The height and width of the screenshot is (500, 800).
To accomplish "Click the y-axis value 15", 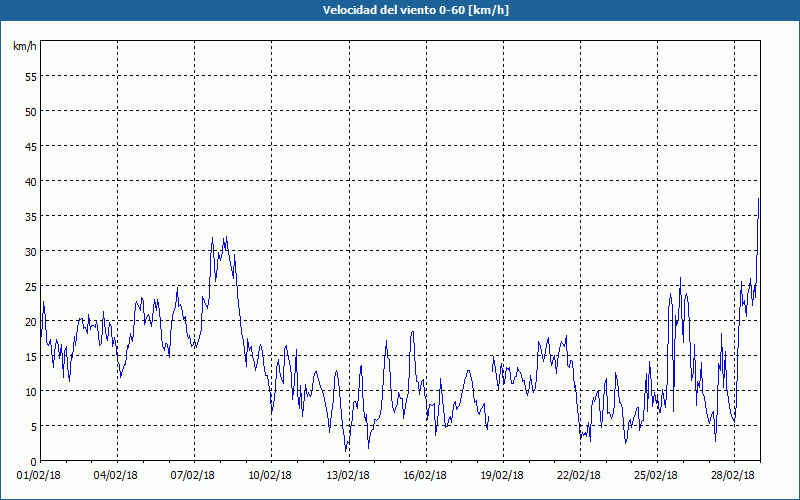I will click(31, 357).
